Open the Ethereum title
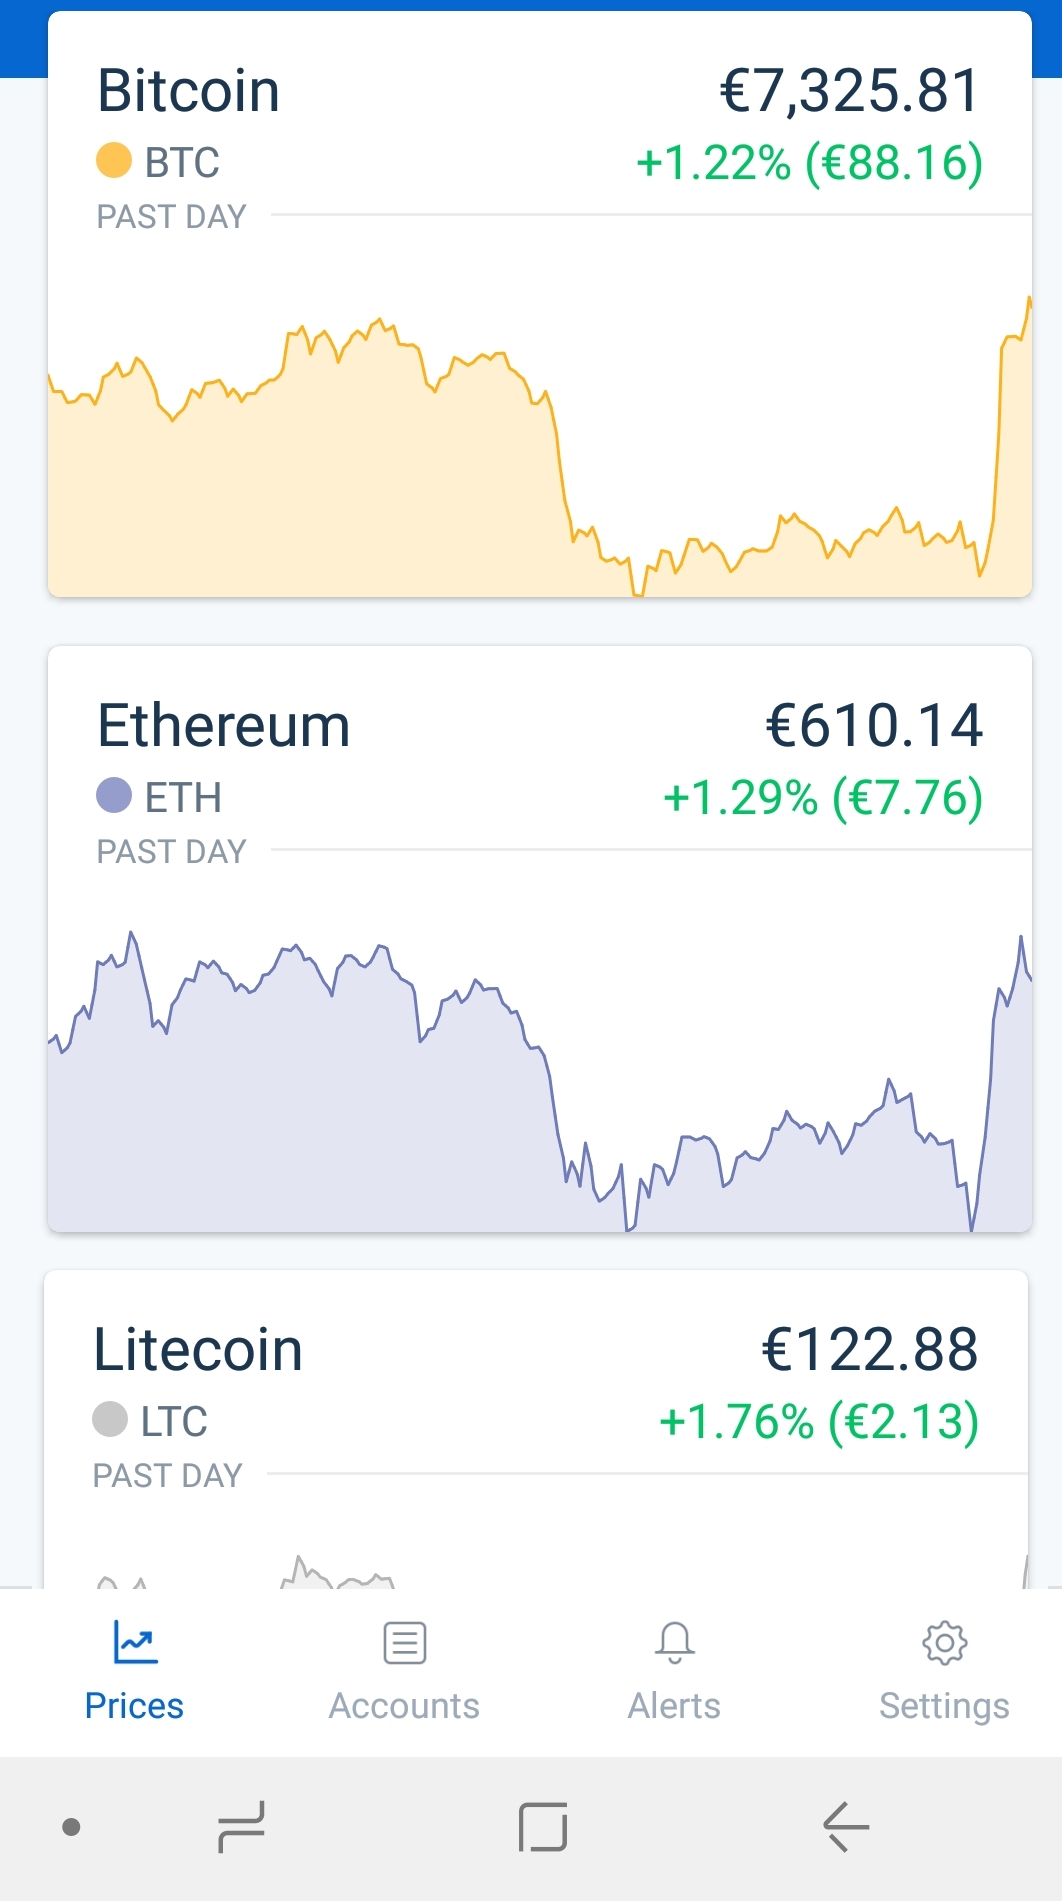This screenshot has height=1901, width=1062. click(224, 725)
